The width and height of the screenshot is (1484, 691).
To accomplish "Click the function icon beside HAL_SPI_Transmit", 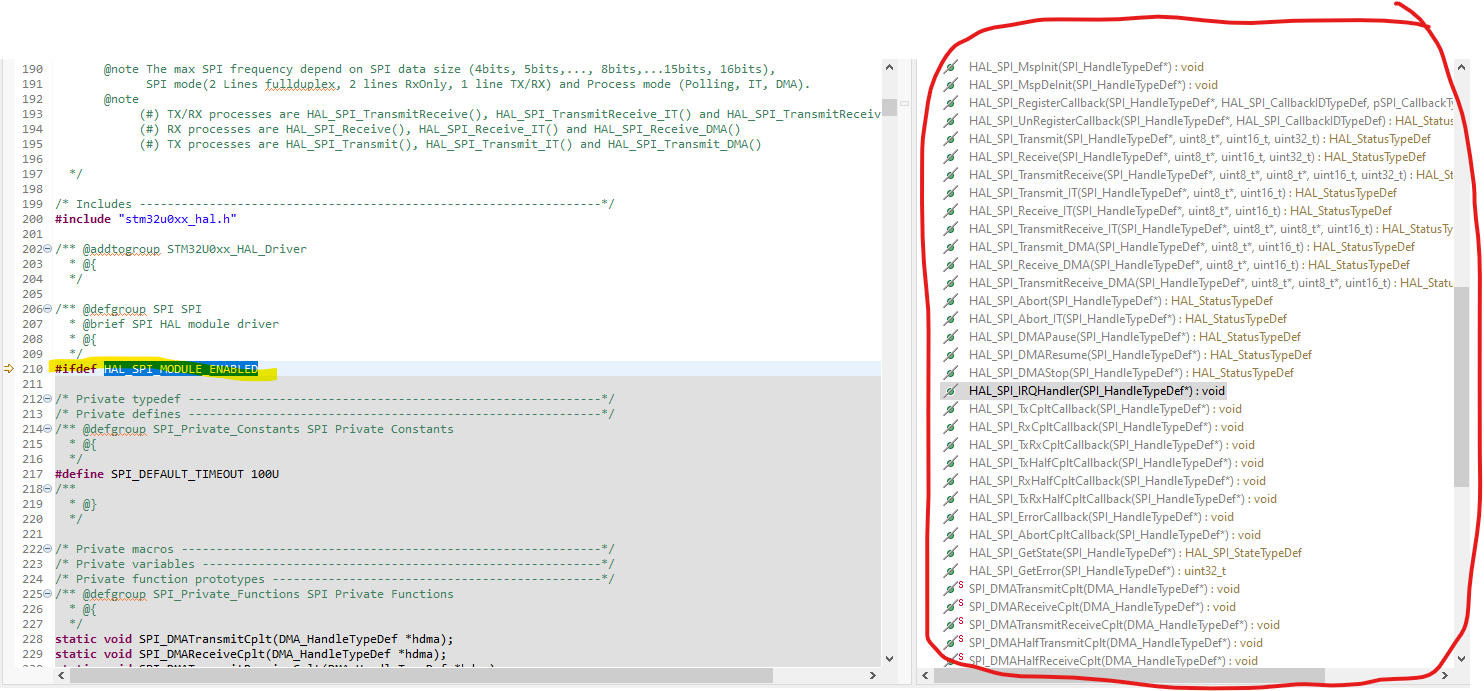I will point(953,138).
